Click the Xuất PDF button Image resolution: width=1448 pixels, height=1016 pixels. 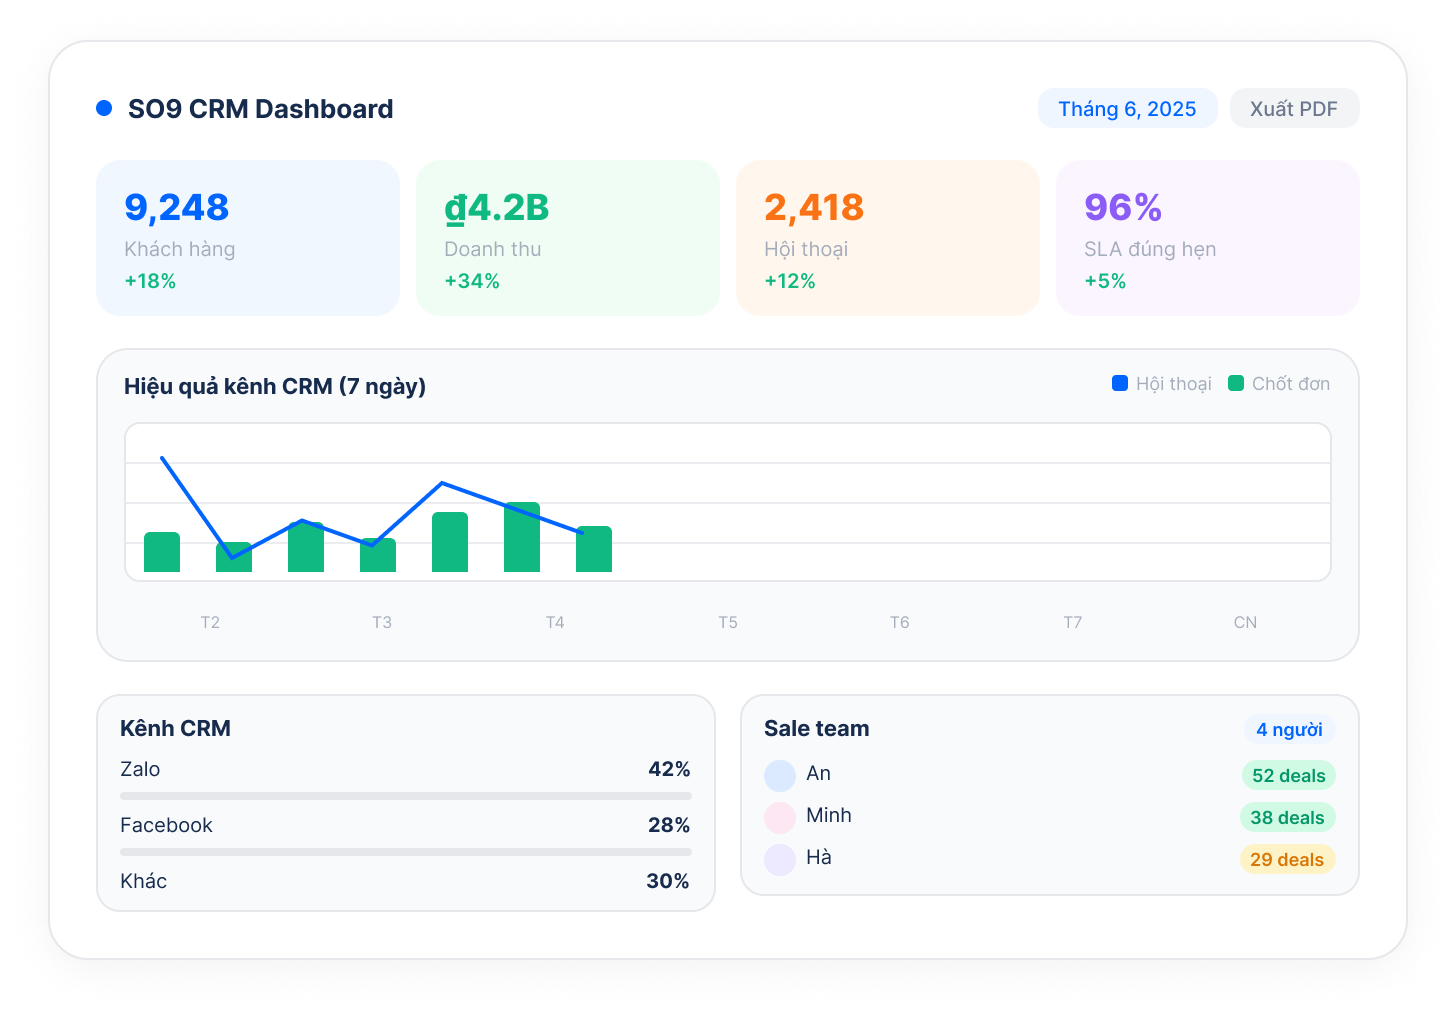click(1294, 109)
